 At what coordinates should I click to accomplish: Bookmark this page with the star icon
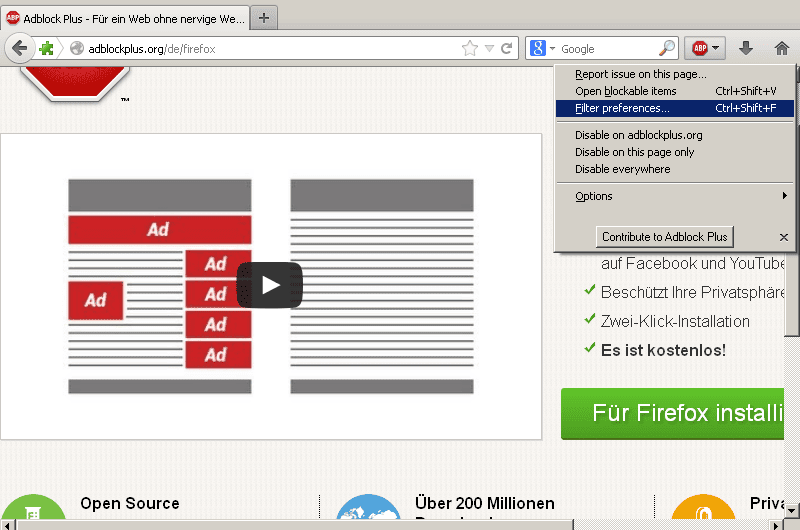tap(469, 48)
